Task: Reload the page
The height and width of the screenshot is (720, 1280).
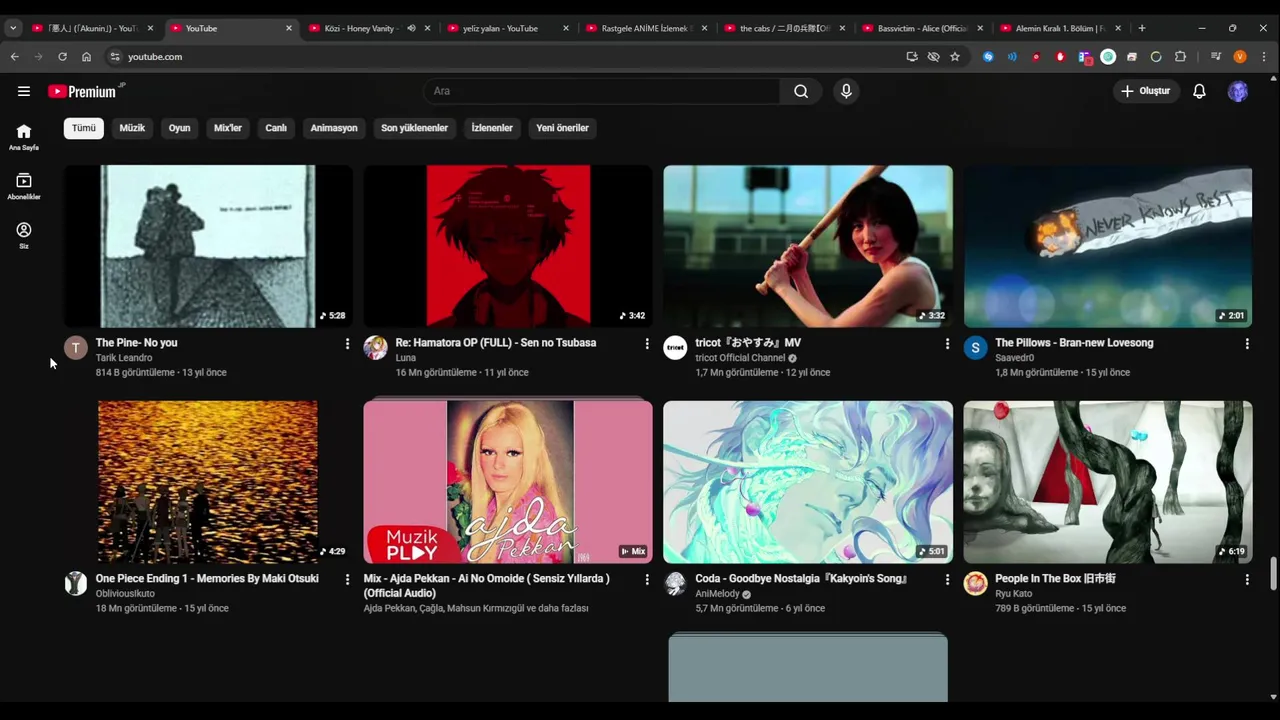Action: [62, 57]
